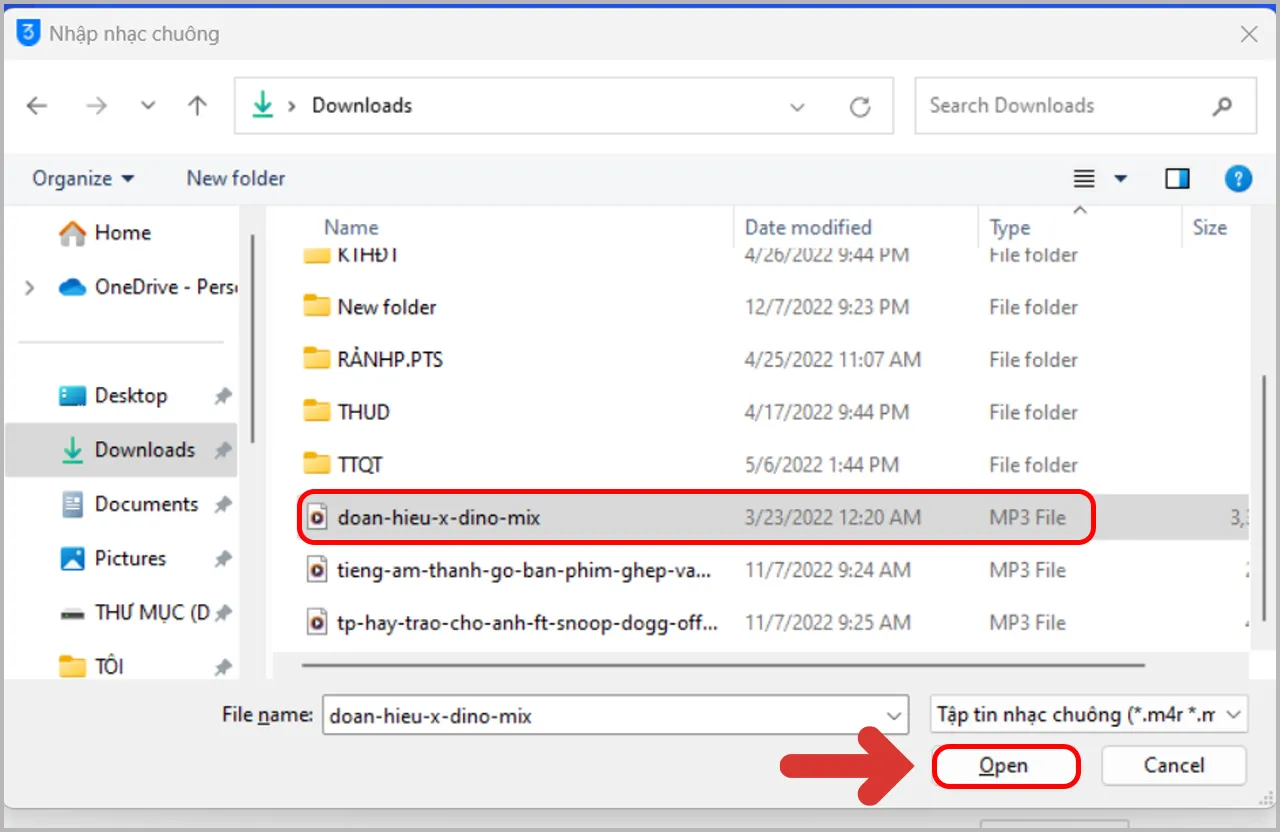Open the file type filter dropdown
Image resolution: width=1280 pixels, height=832 pixels.
click(1089, 715)
